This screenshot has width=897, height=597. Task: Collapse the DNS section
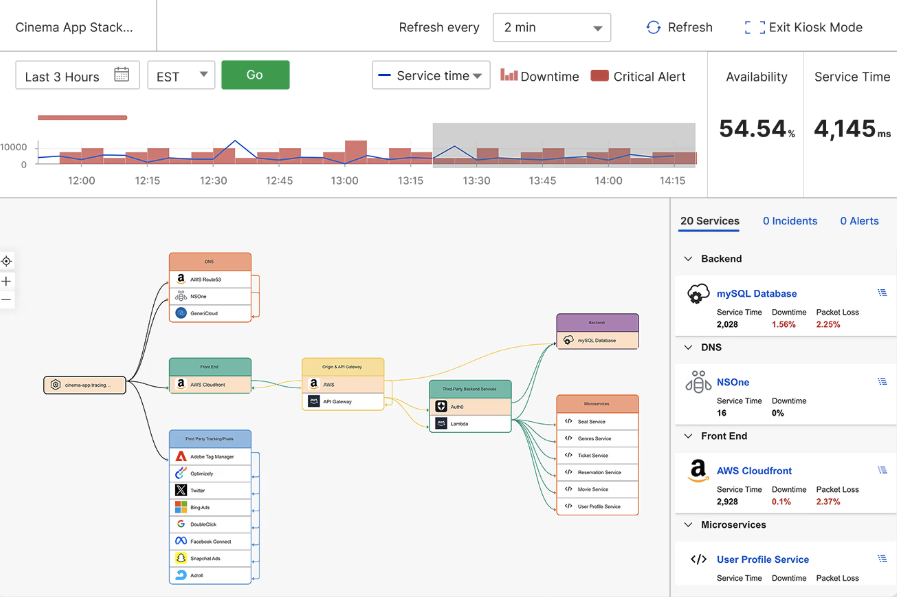click(x=688, y=347)
